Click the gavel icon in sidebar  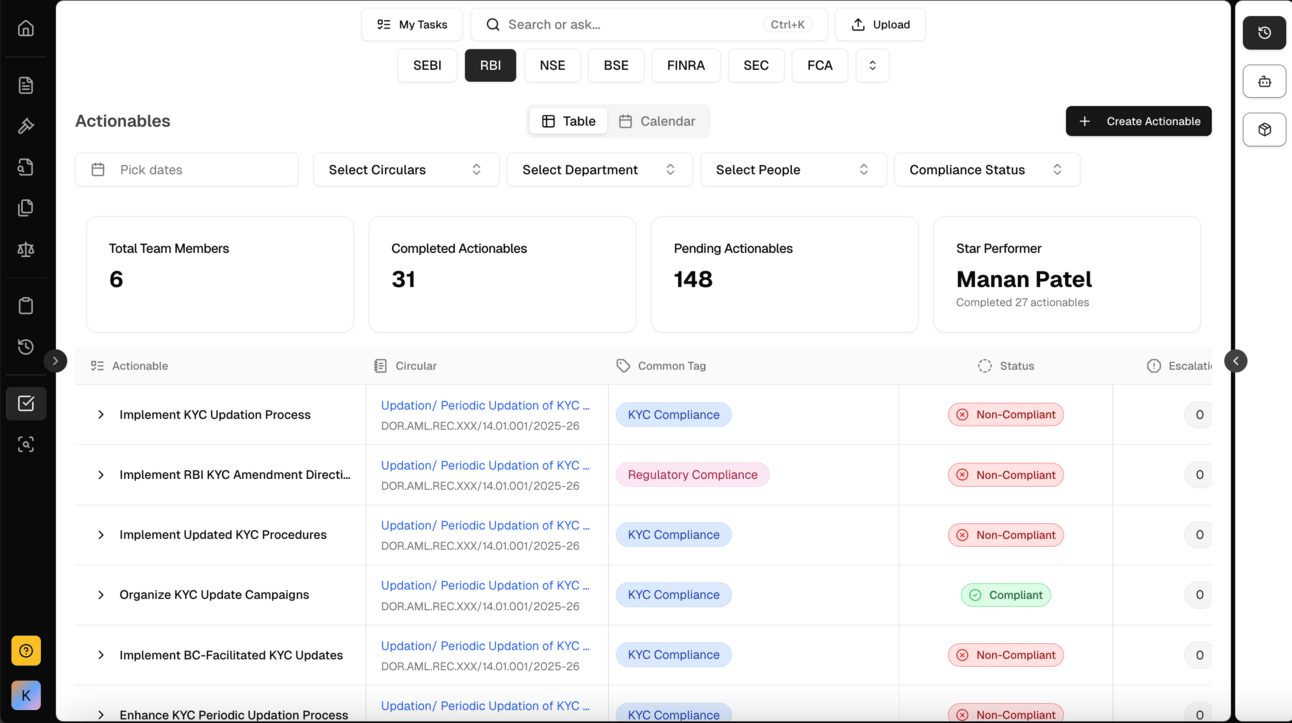point(26,126)
